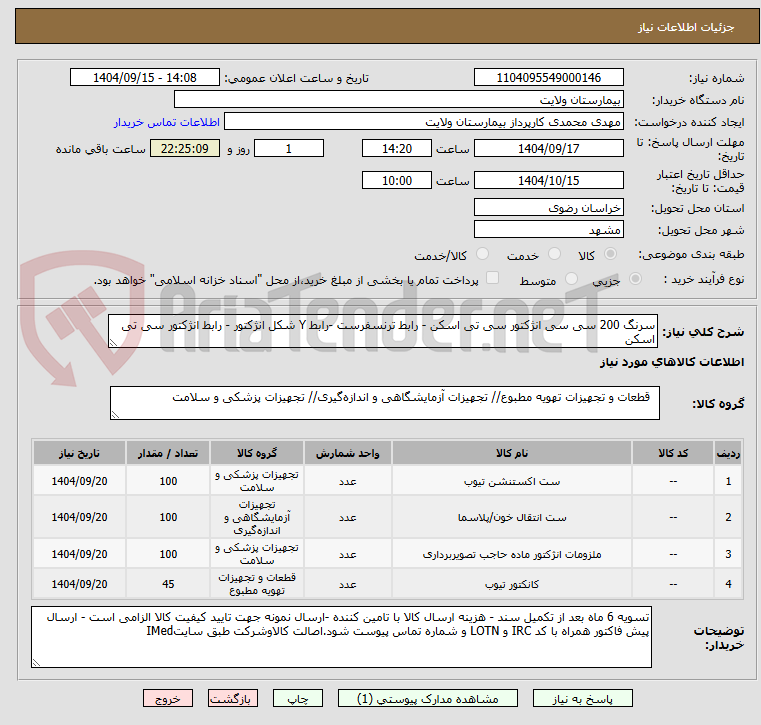Click group قطعات و تجهیزات تهویه مطبوع cell
761x725 pixels.
pos(257,584)
